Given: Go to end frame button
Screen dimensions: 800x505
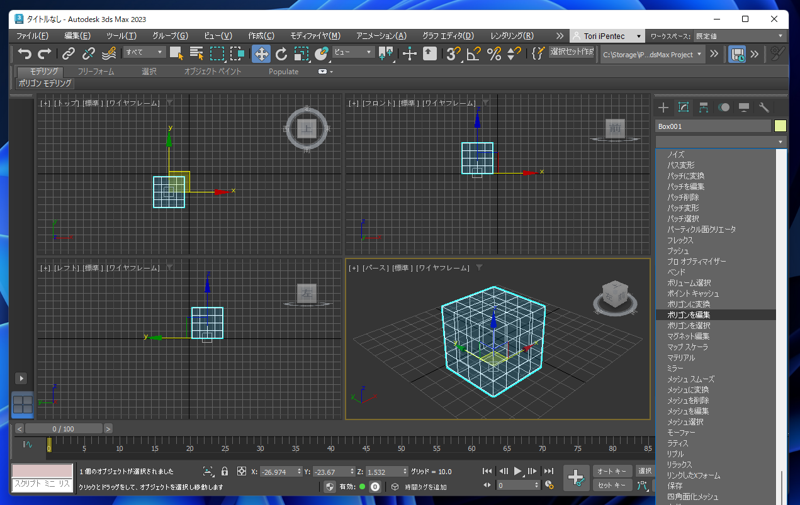Looking at the screenshot, I should click(x=548, y=471).
